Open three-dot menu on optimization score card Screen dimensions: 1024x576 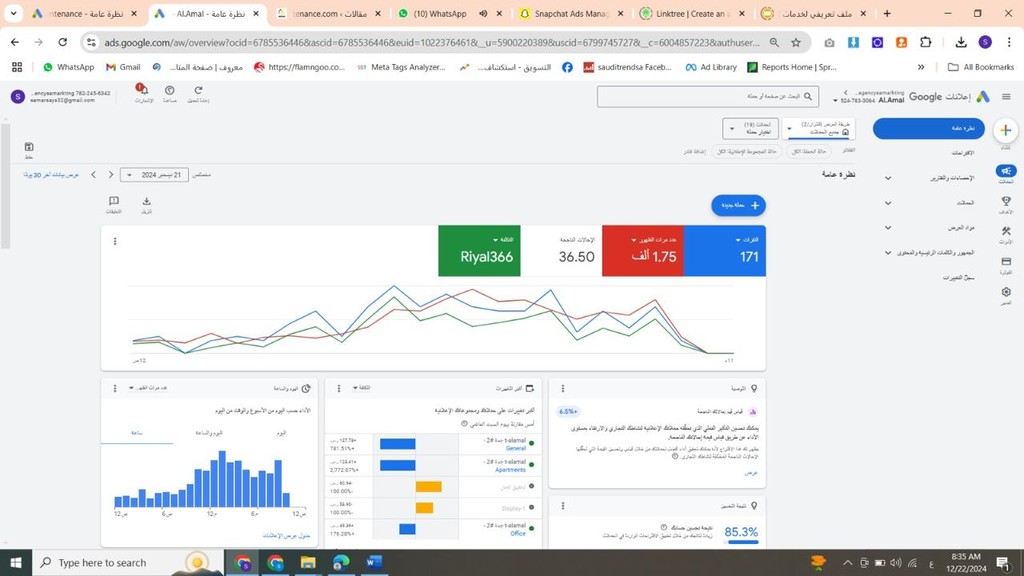(x=563, y=506)
